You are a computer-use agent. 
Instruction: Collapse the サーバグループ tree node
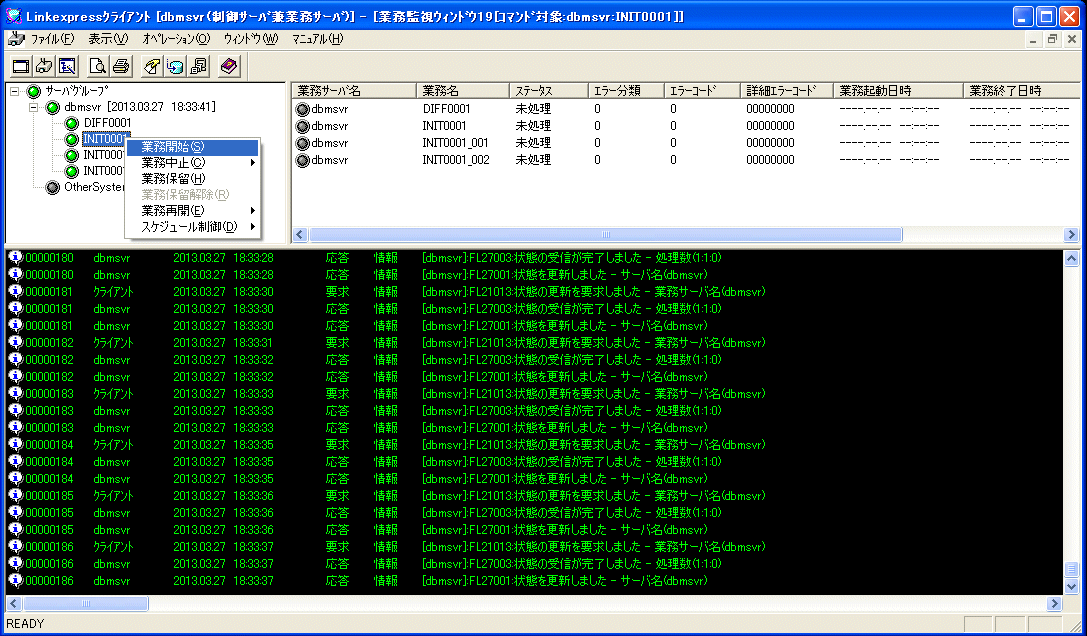tap(15, 92)
